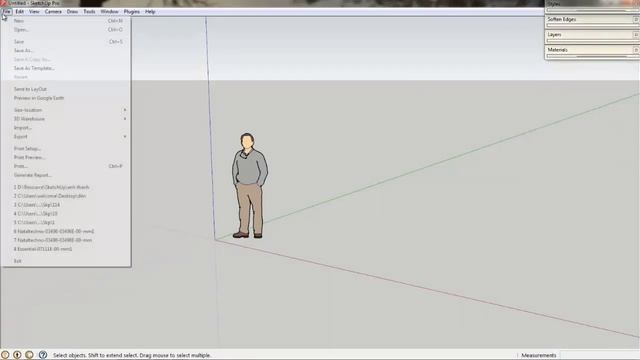The width and height of the screenshot is (640, 360).
Task: Choose Open... from the File menu
Action: pos(66,30)
